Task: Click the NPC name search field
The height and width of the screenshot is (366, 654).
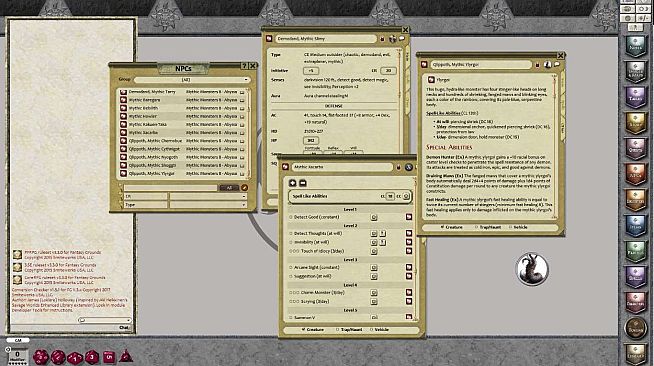Action: 171,188
